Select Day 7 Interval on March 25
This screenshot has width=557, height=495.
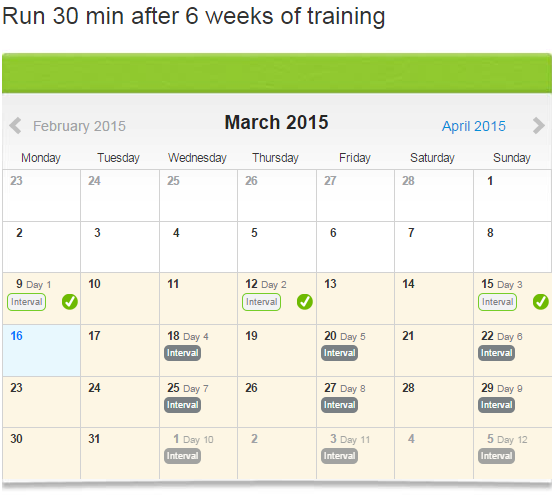point(183,405)
